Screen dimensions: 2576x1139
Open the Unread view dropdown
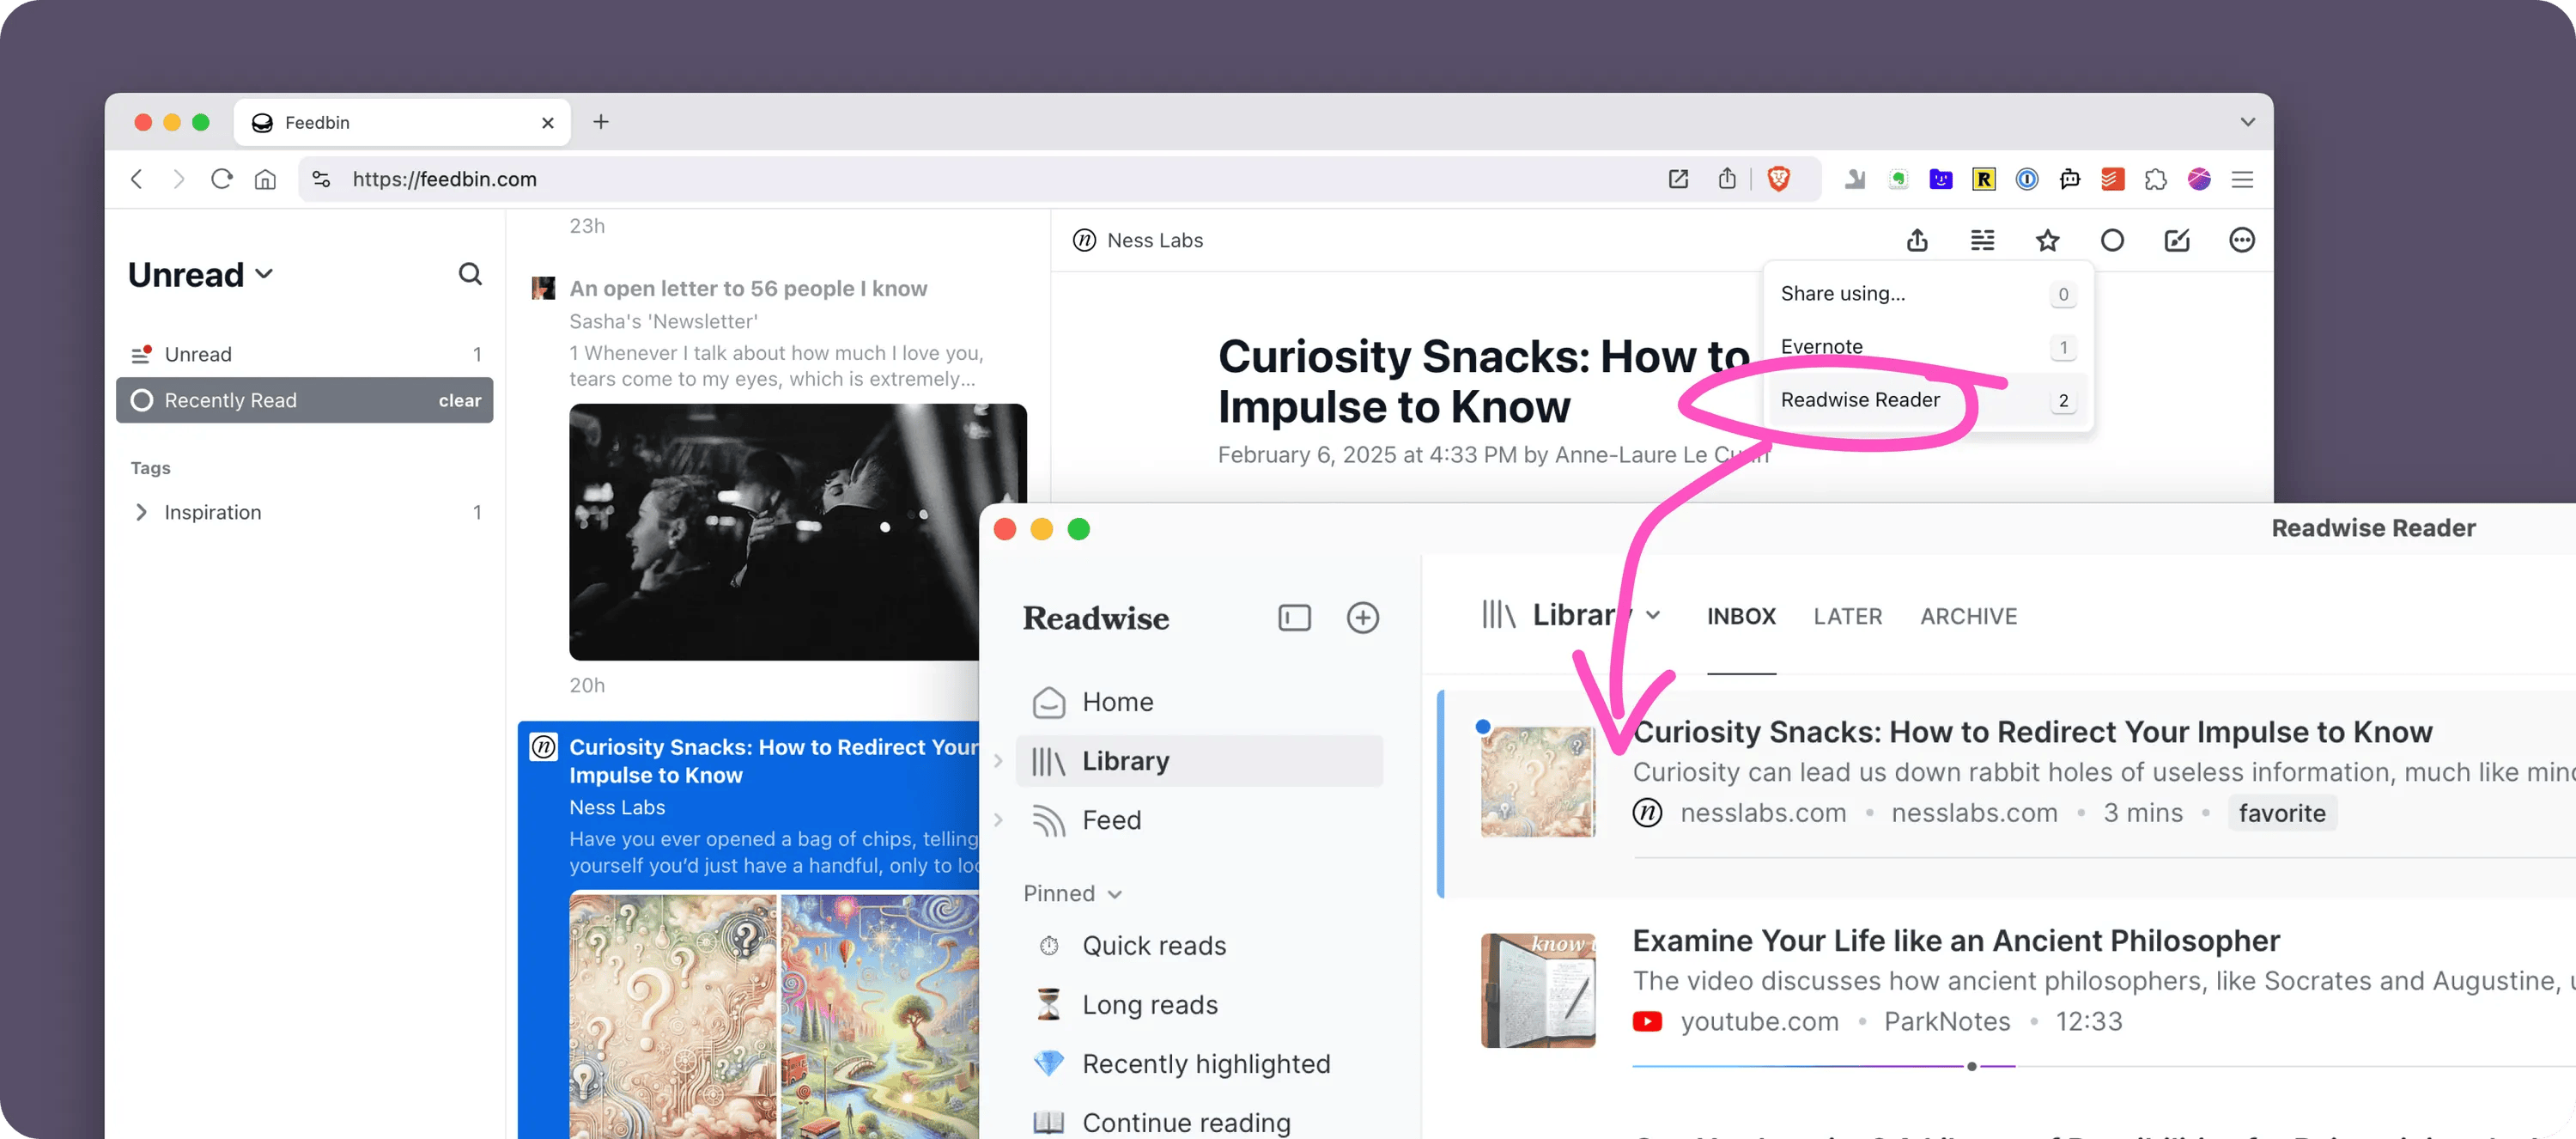[x=264, y=273]
